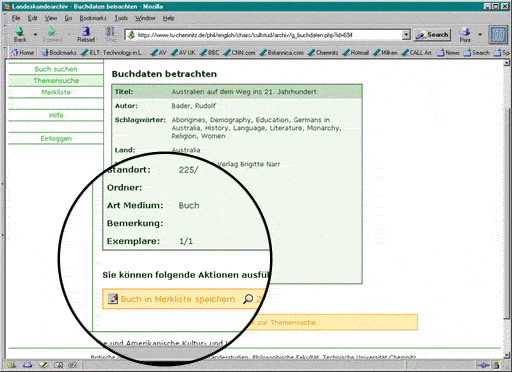Image resolution: width=512 pixels, height=372 pixels.
Task: Open Themensuche in the sidebar
Action: [x=56, y=81]
